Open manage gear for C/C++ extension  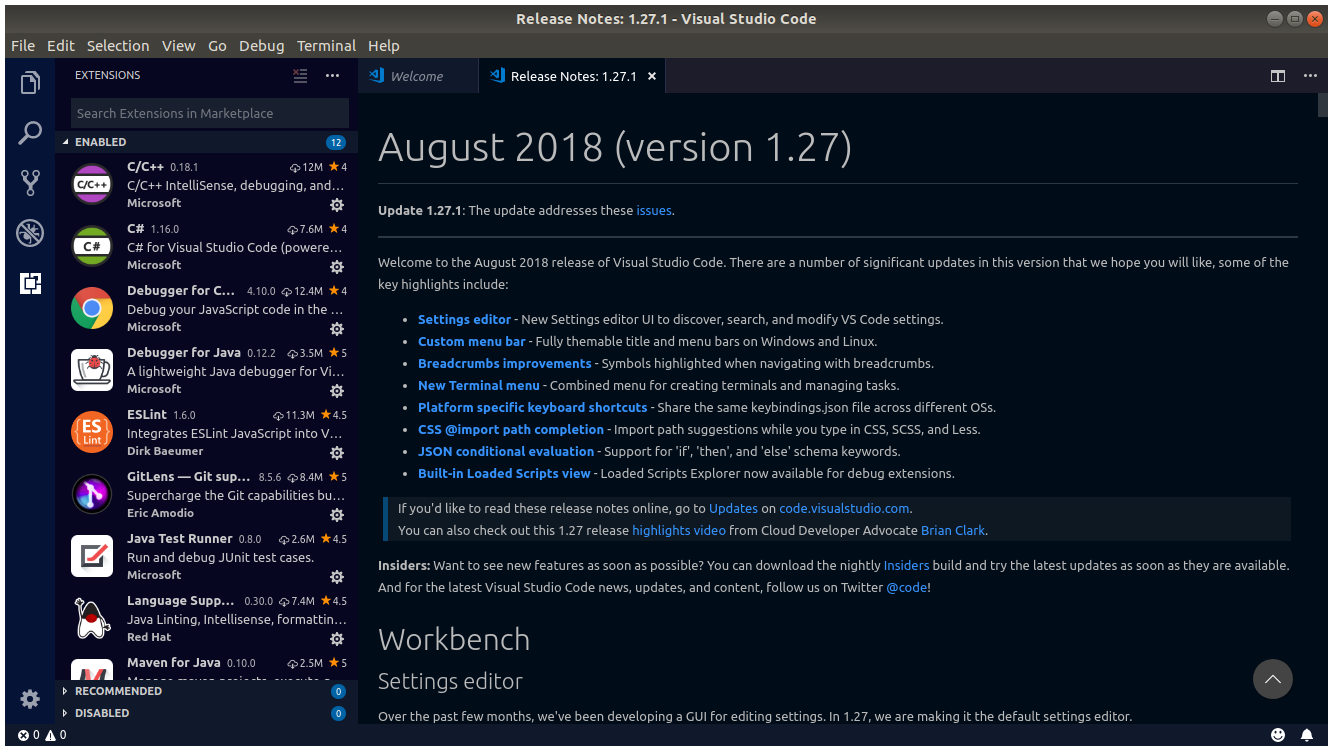337,205
